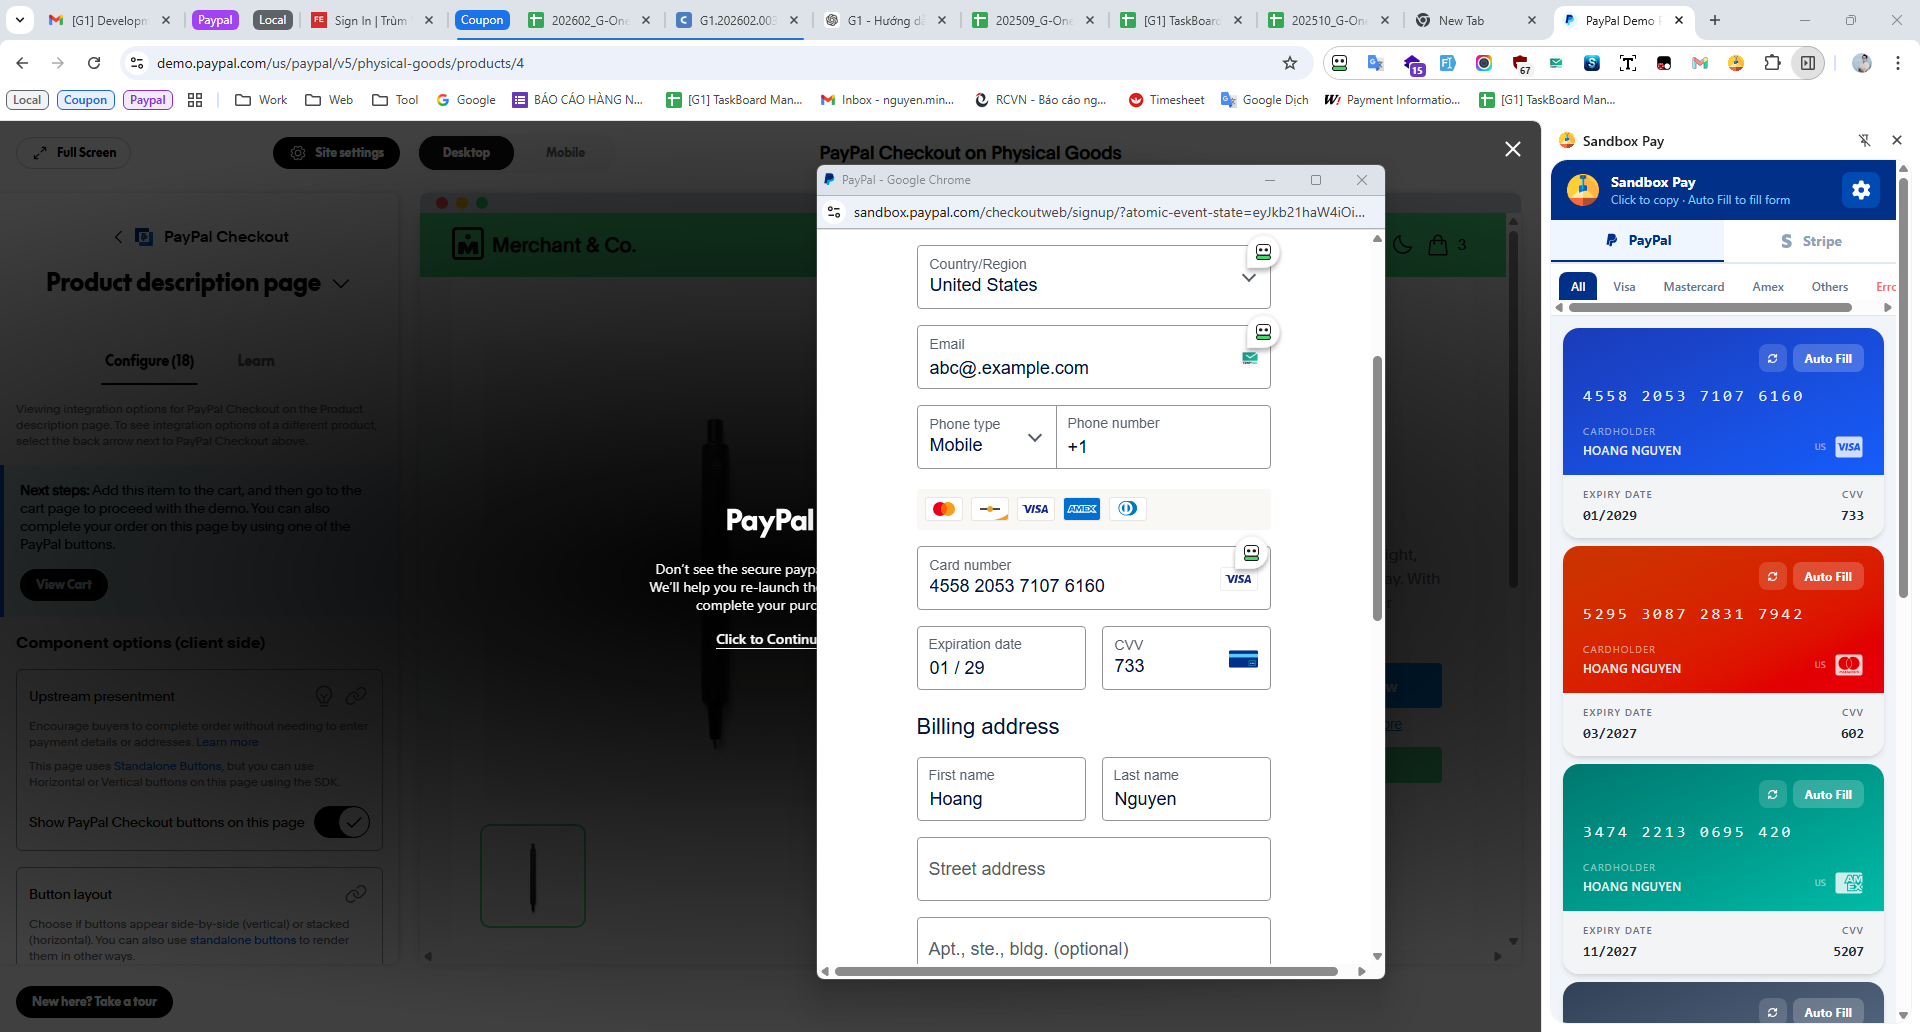Select the pen product thumbnail
The height and width of the screenshot is (1032, 1920).
pyautogui.click(x=533, y=876)
